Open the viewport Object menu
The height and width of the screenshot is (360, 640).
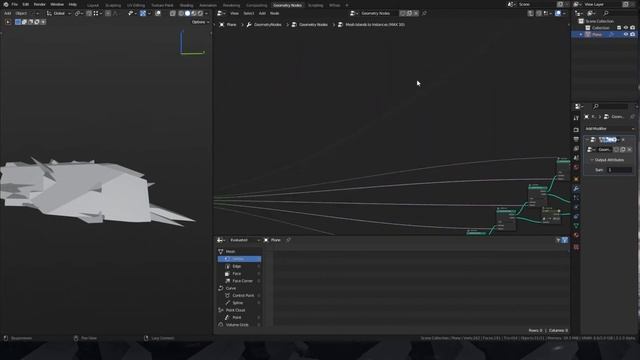(21, 13)
